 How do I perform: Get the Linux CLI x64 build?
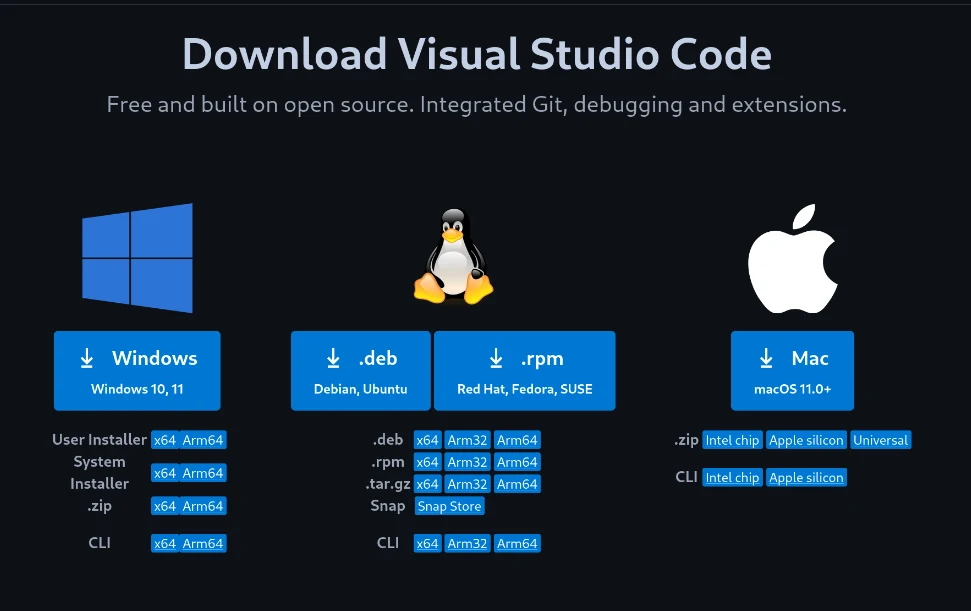pyautogui.click(x=427, y=544)
